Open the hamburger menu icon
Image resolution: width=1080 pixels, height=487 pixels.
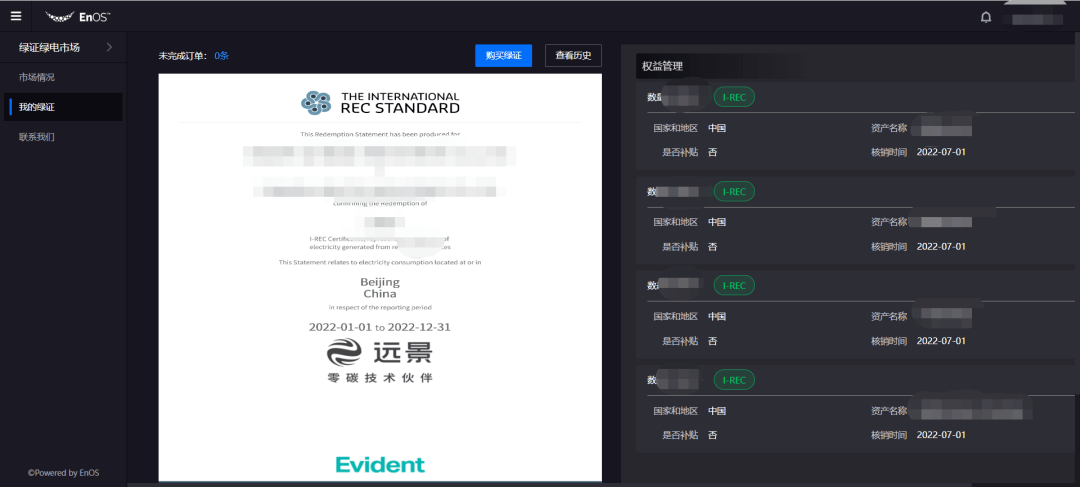tap(16, 17)
